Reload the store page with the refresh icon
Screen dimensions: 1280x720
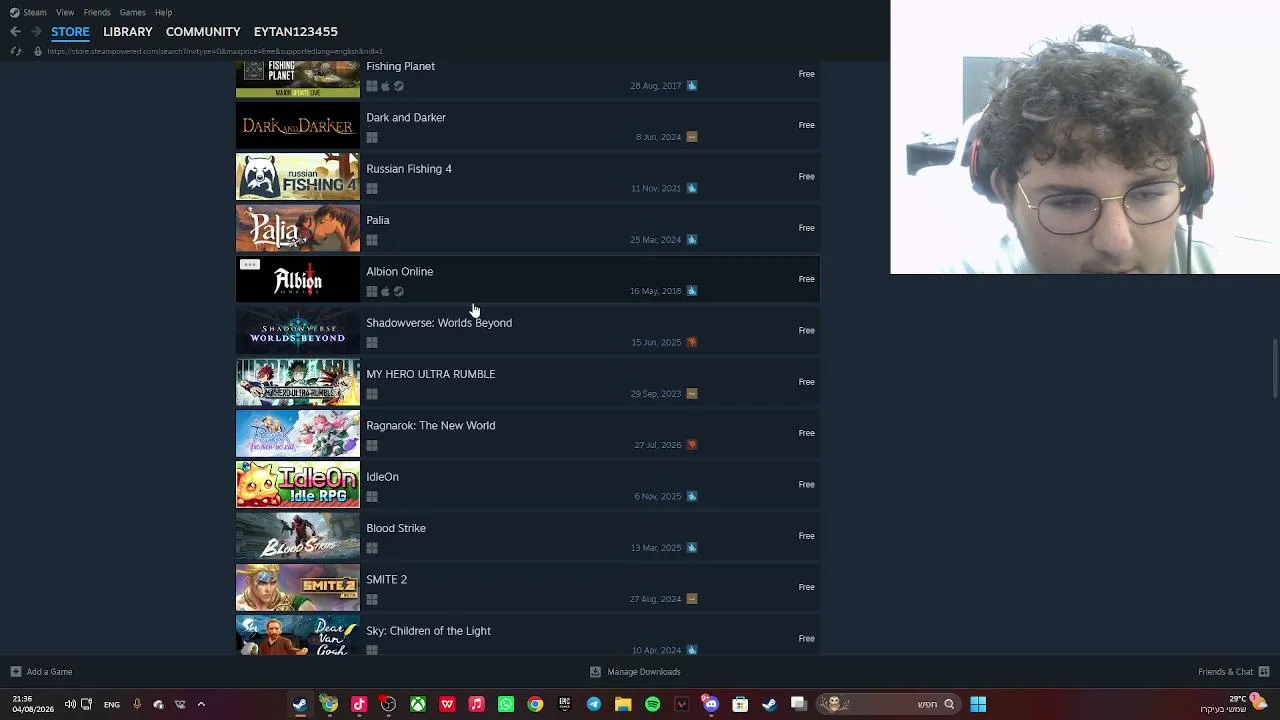[15, 51]
